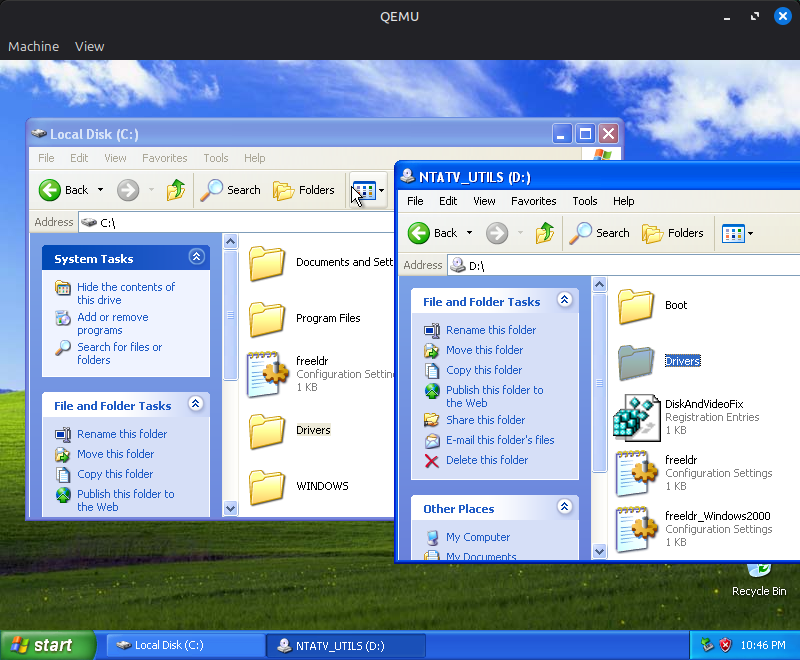Toggle Folders pane in Local Disk window

[304, 190]
